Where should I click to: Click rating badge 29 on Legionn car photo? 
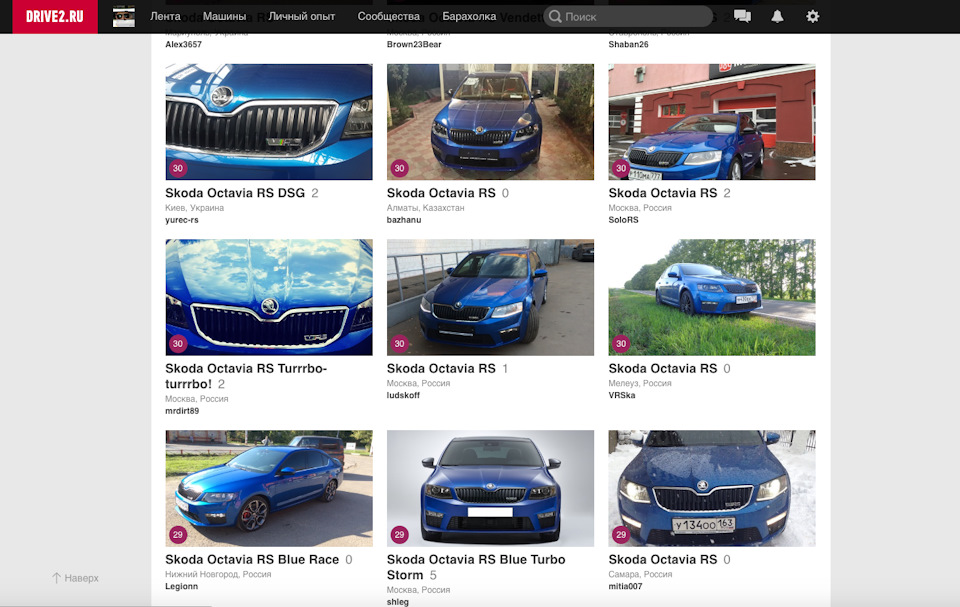coord(178,535)
